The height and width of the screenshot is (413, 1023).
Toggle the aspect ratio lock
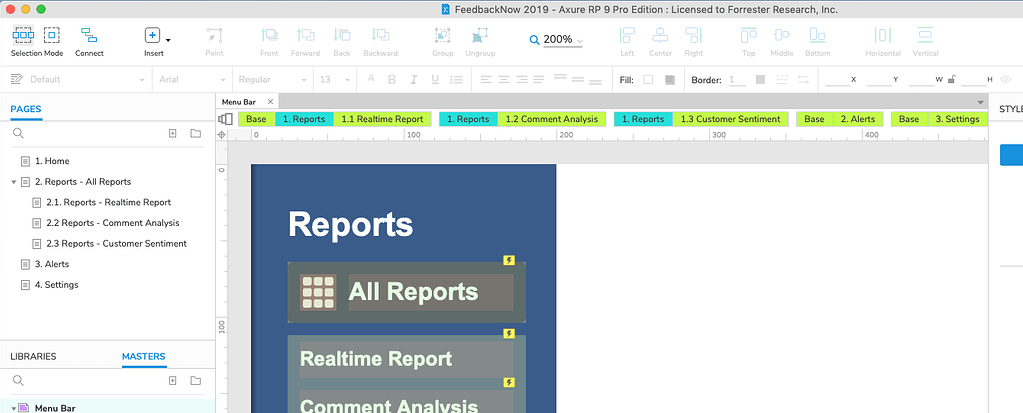coord(952,80)
